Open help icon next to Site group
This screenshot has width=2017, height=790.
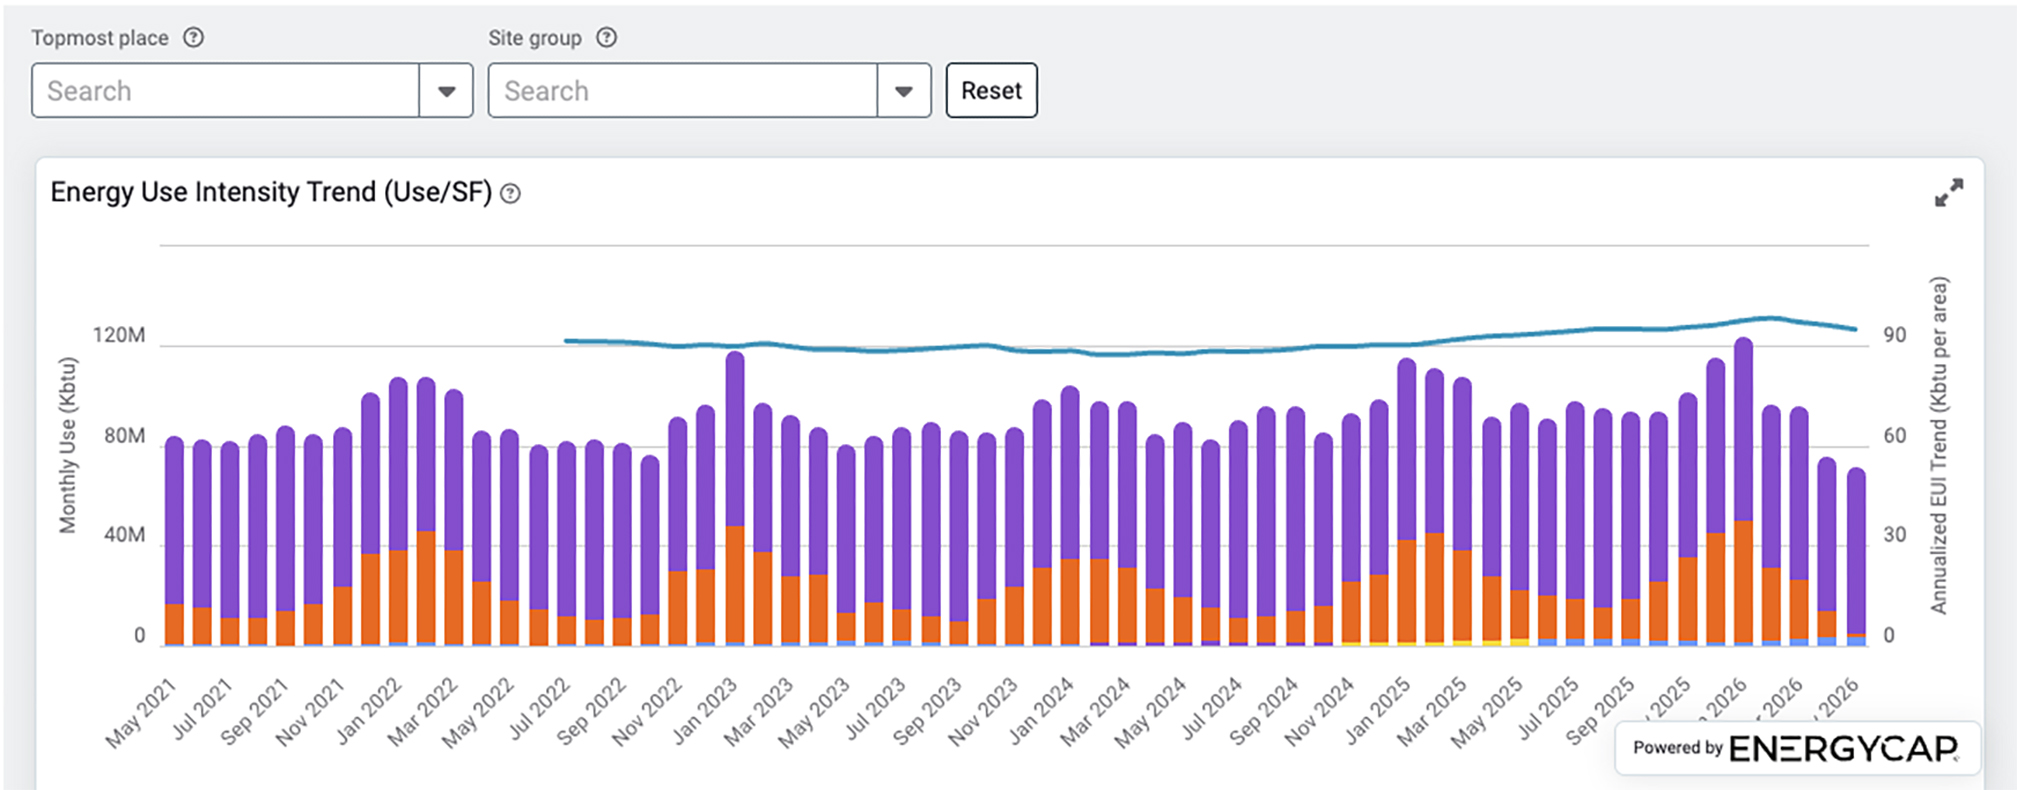click(x=607, y=38)
